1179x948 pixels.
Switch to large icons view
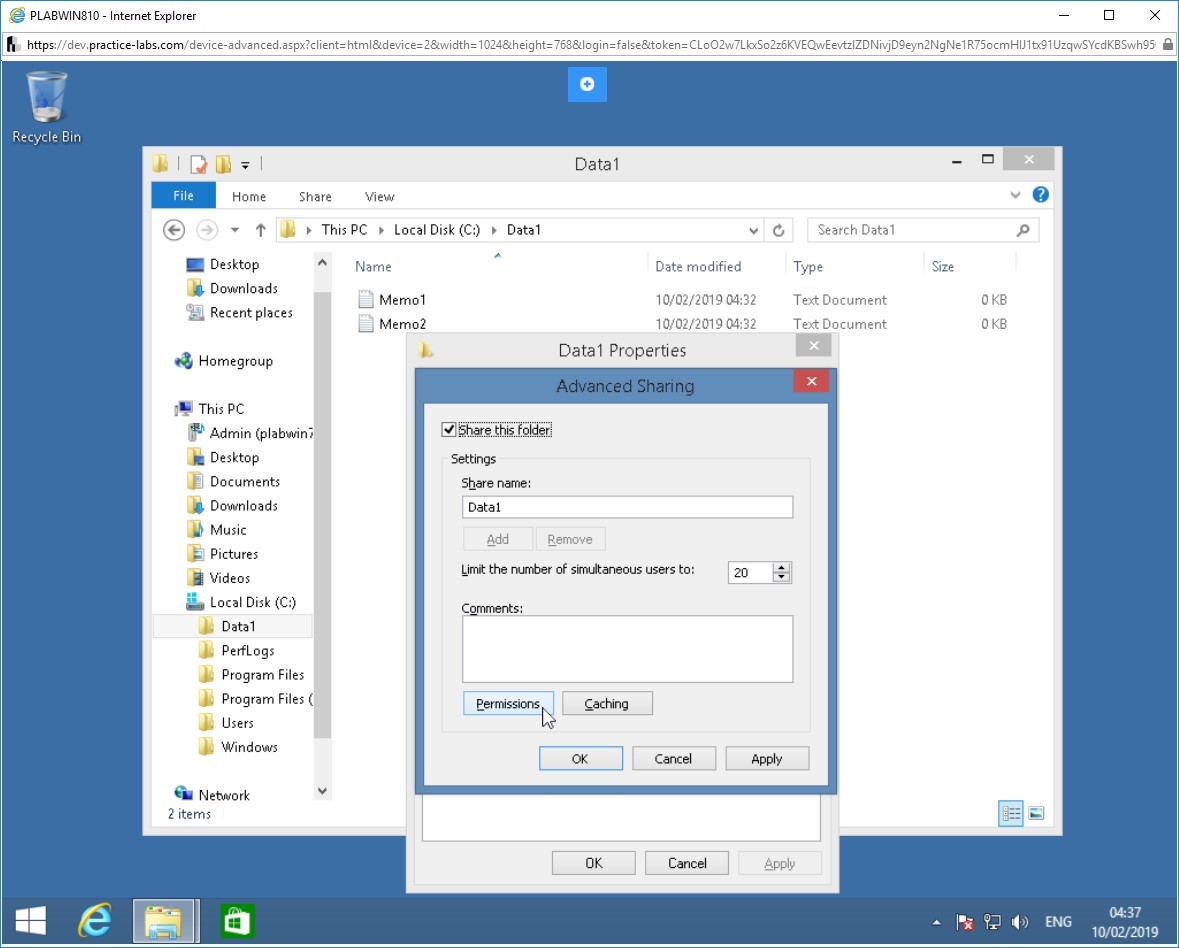(x=1036, y=813)
